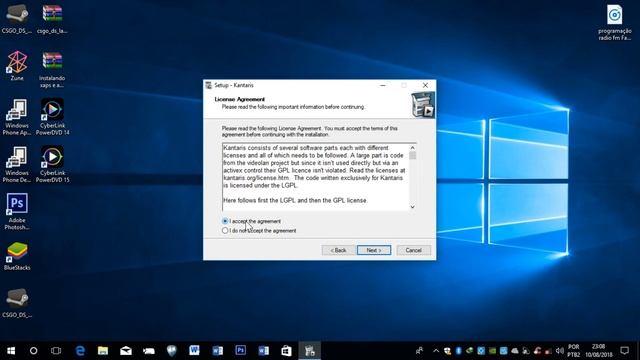Select the csgo_ds_la... archive on desktop
This screenshot has width=640, height=360.
coord(52,19)
